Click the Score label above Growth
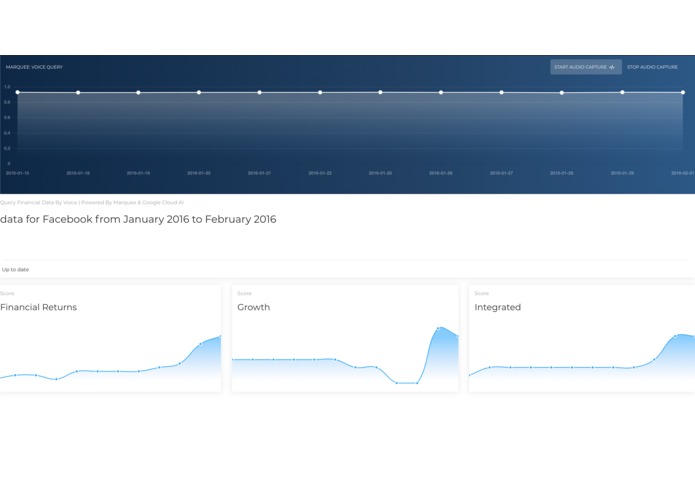The height and width of the screenshot is (494, 695). 244,293
